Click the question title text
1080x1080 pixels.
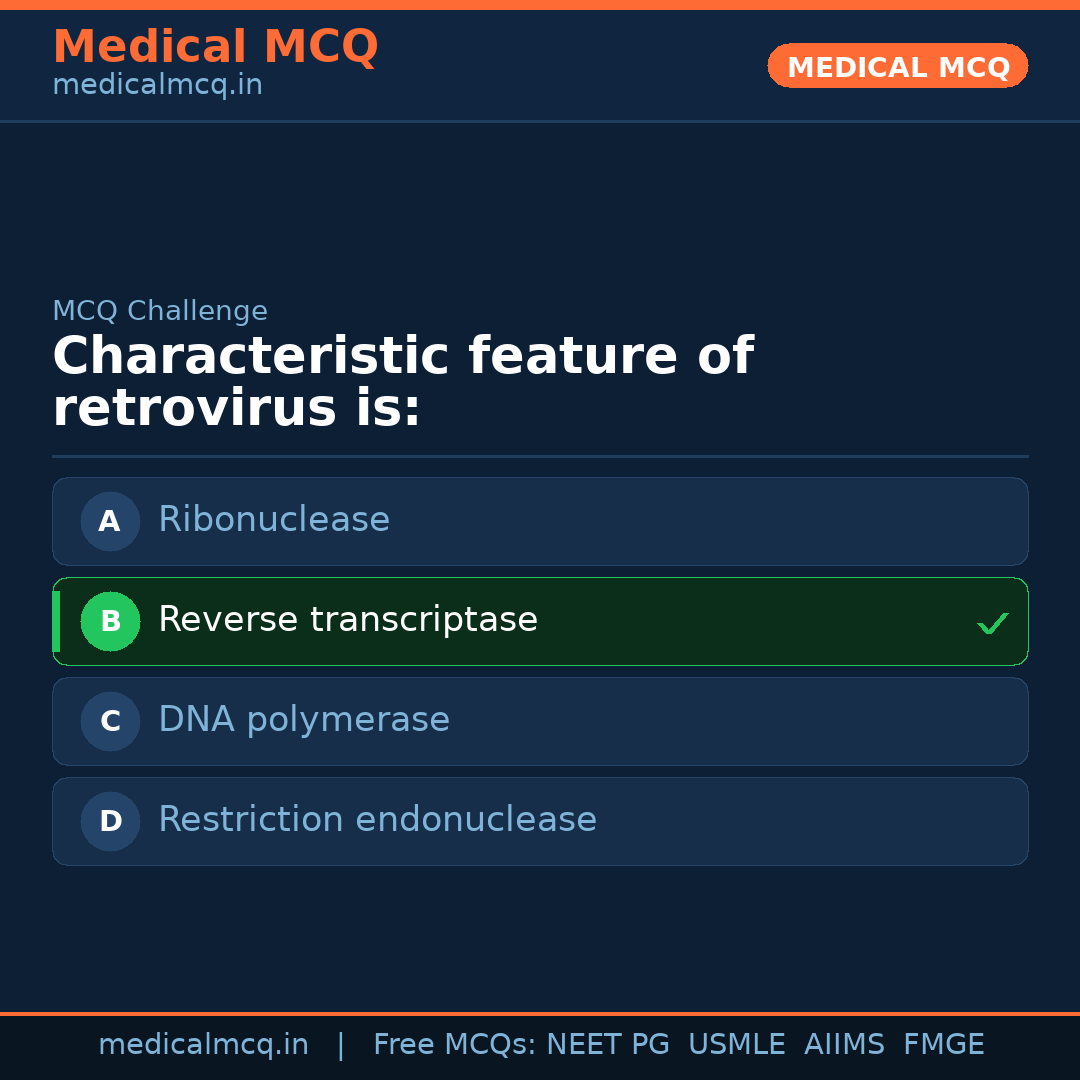[x=403, y=381]
